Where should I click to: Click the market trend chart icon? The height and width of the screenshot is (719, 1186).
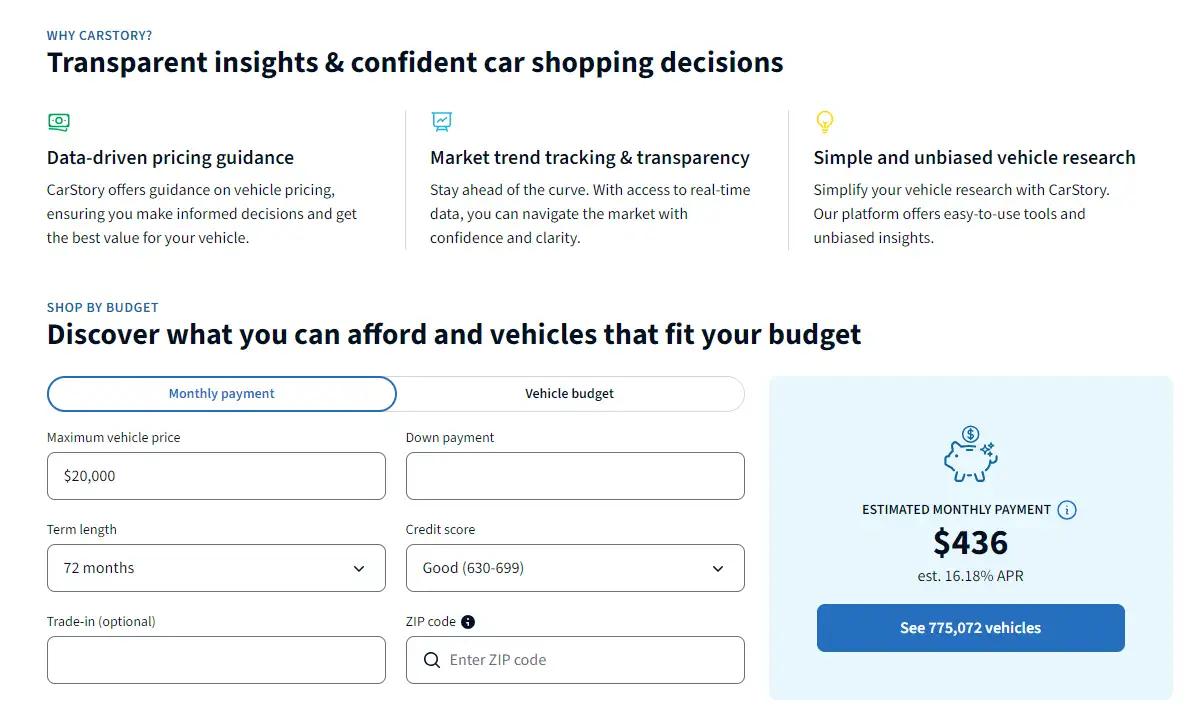[442, 121]
